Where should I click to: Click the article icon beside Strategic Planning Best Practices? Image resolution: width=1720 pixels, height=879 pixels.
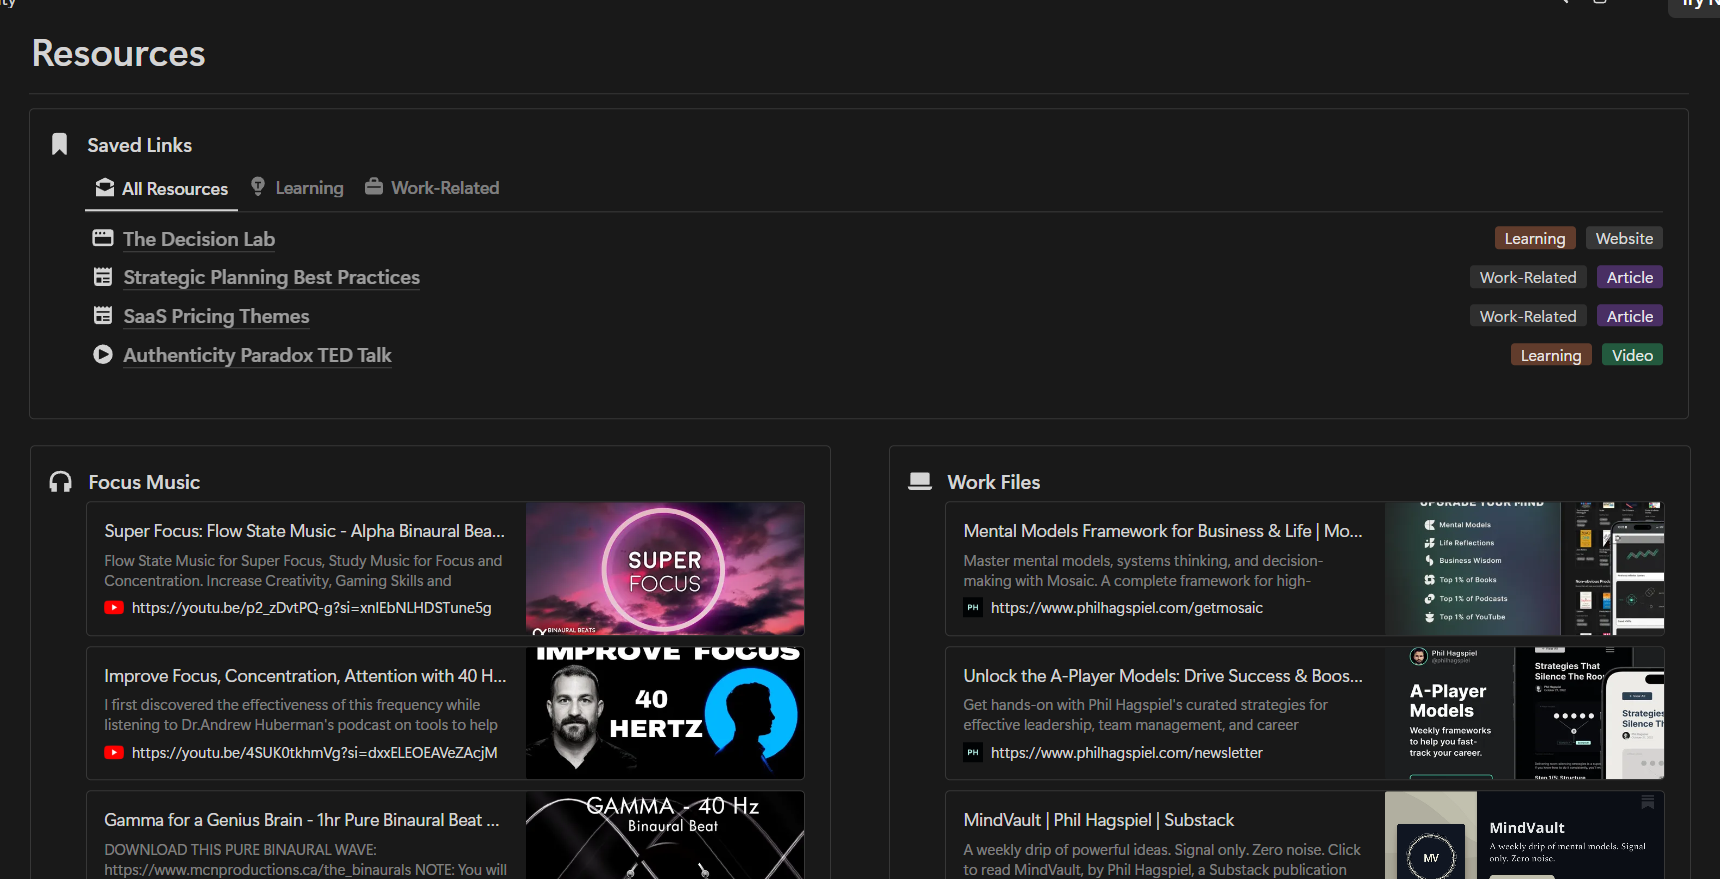click(103, 277)
